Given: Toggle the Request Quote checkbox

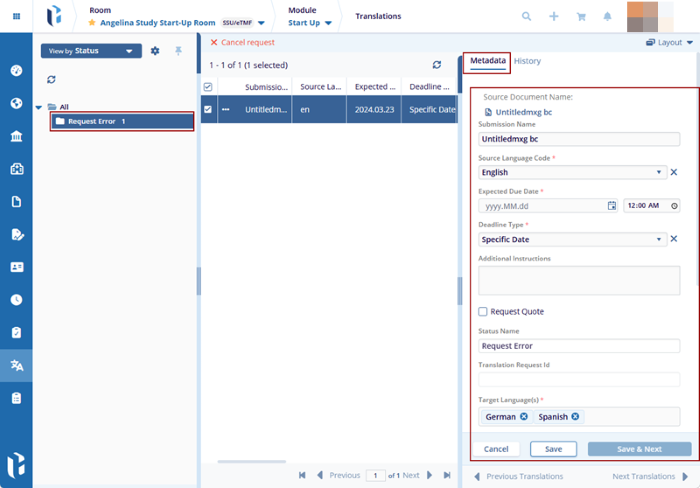Looking at the screenshot, I should click(x=483, y=312).
